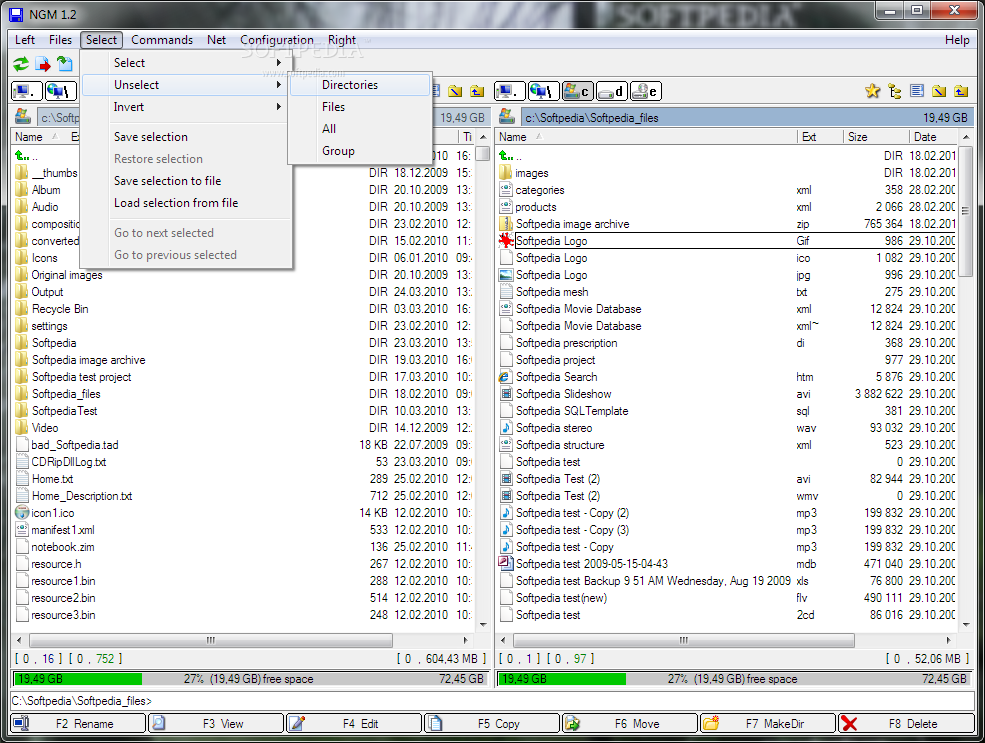The image size is (985, 743).
Task: Open the Help menu
Action: pyautogui.click(x=957, y=40)
